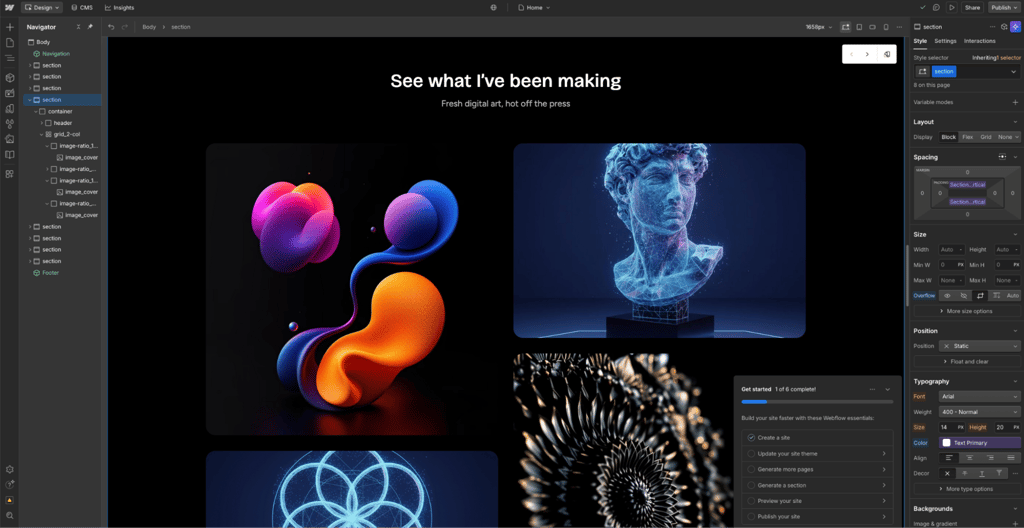Open the Publish dropdown
This screenshot has width=1024, height=528.
click(1004, 8)
